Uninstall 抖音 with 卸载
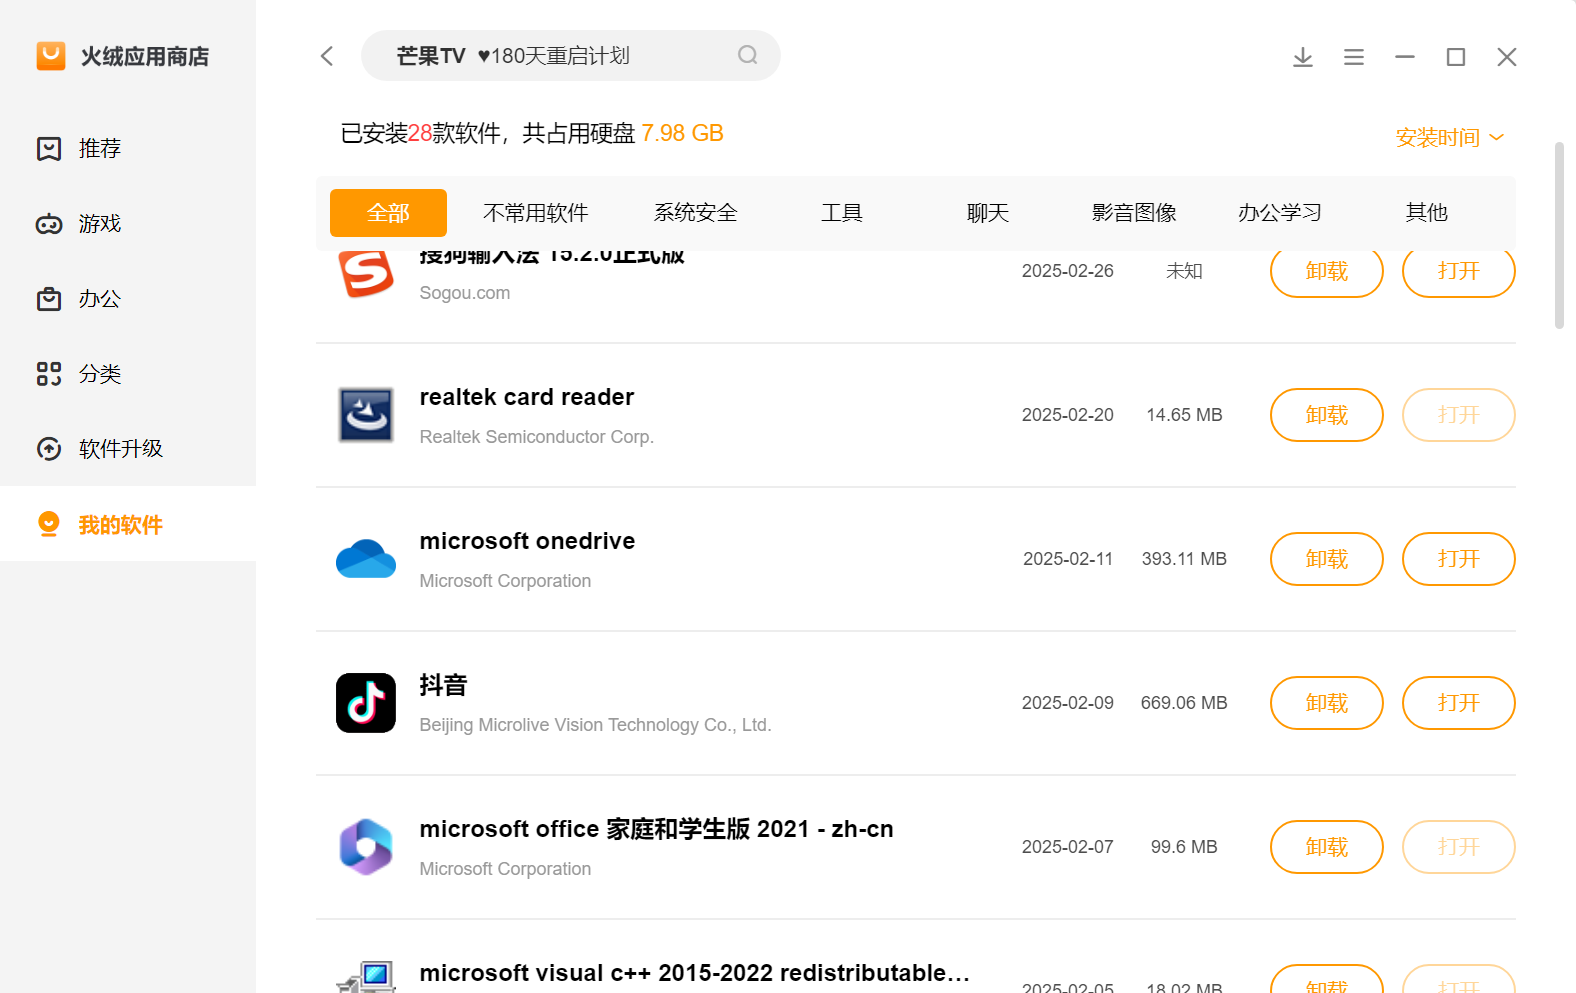The height and width of the screenshot is (993, 1576). click(x=1327, y=703)
